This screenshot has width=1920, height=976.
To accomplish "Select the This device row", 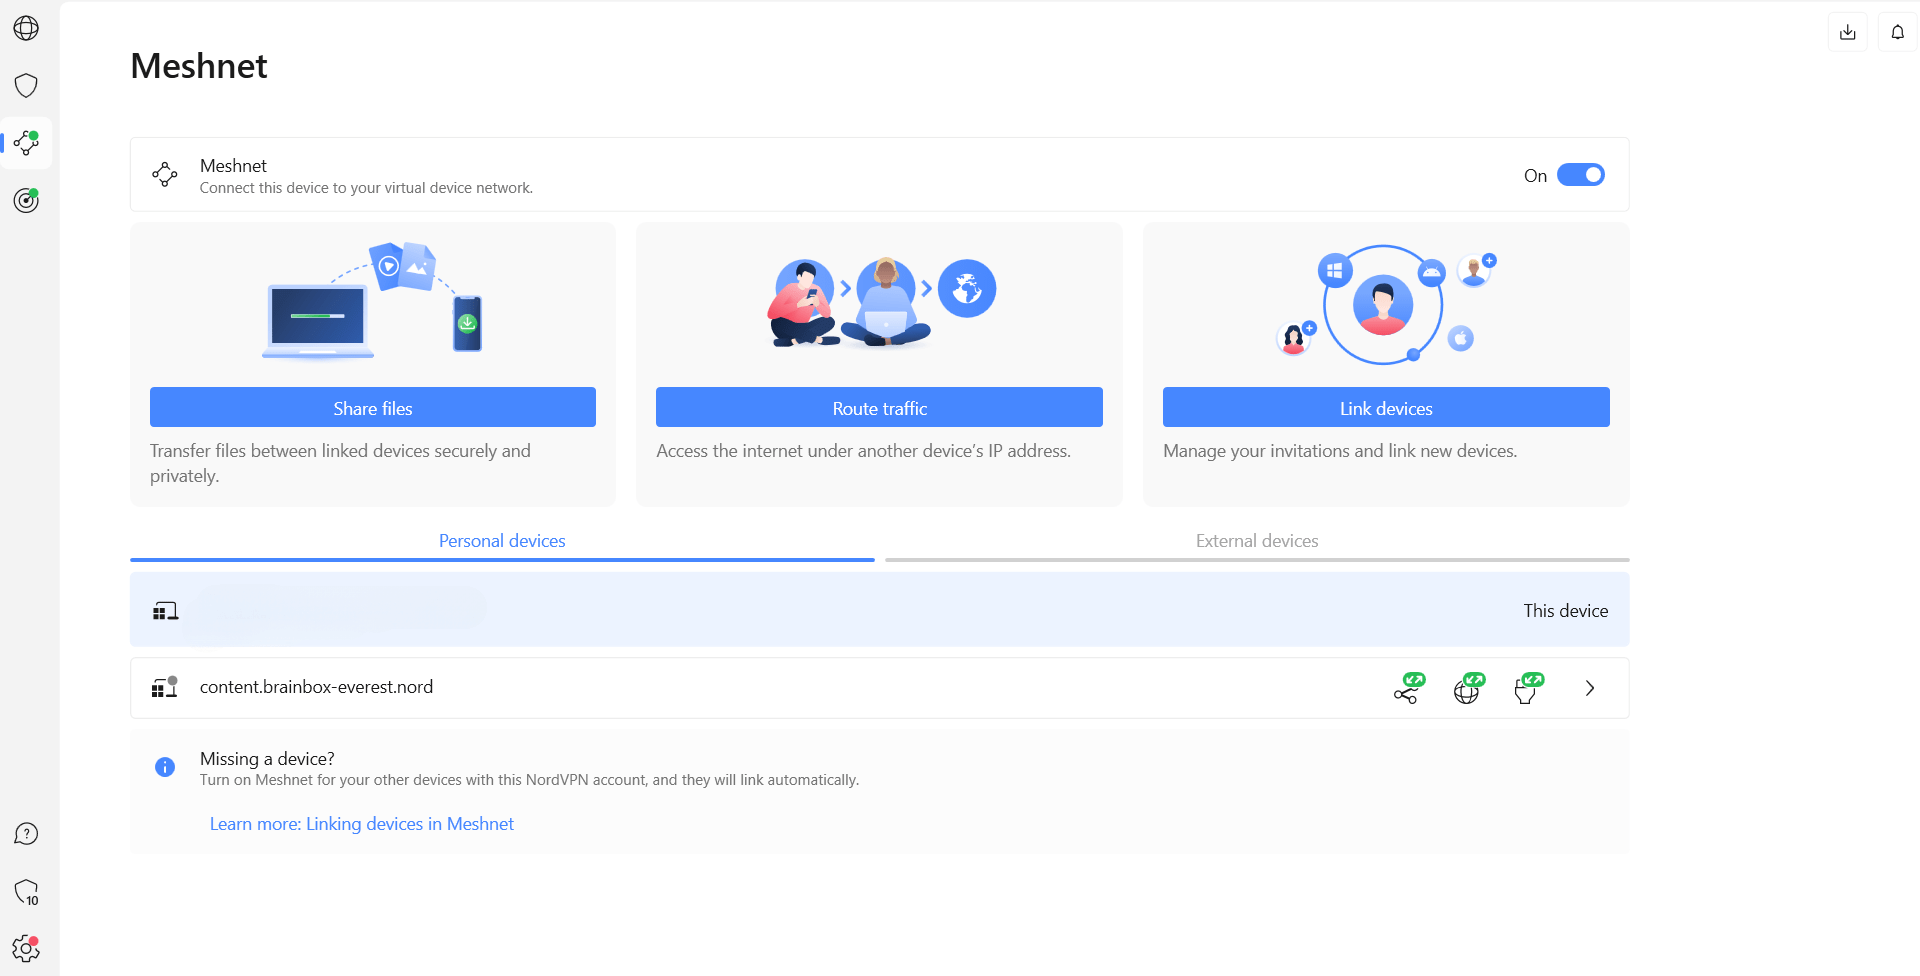I will coord(880,609).
